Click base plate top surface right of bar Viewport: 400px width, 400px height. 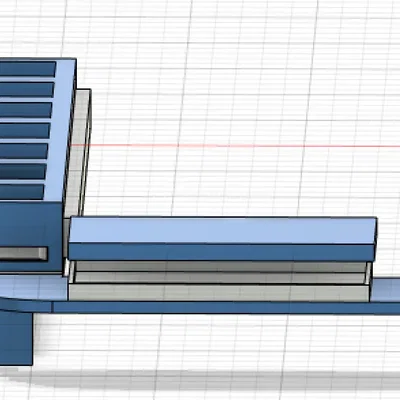pyautogui.click(x=386, y=289)
